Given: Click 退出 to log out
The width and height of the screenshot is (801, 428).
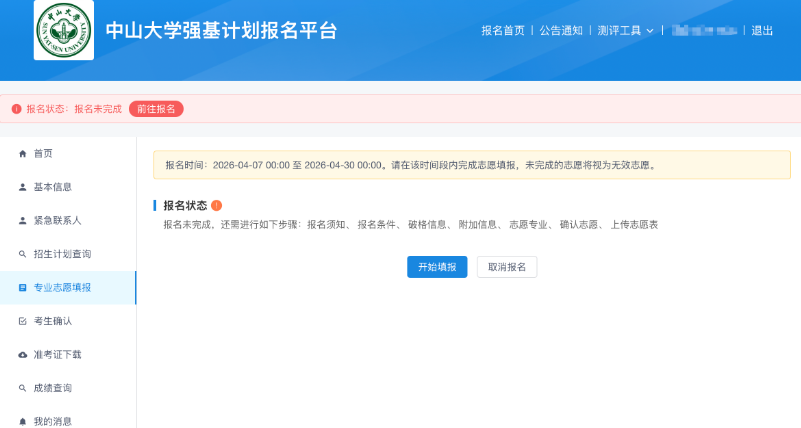Looking at the screenshot, I should [x=762, y=31].
